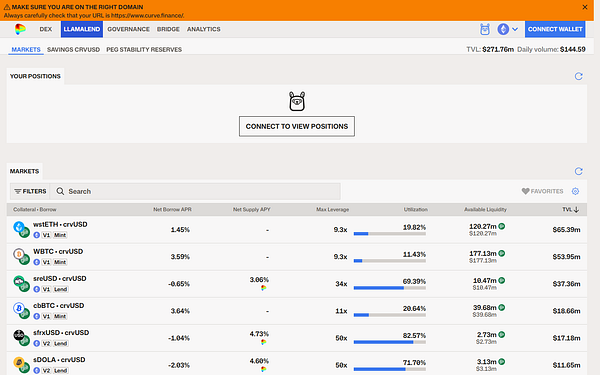The width and height of the screenshot is (600, 375).
Task: Click the search magnifier icon
Action: pyautogui.click(x=60, y=191)
